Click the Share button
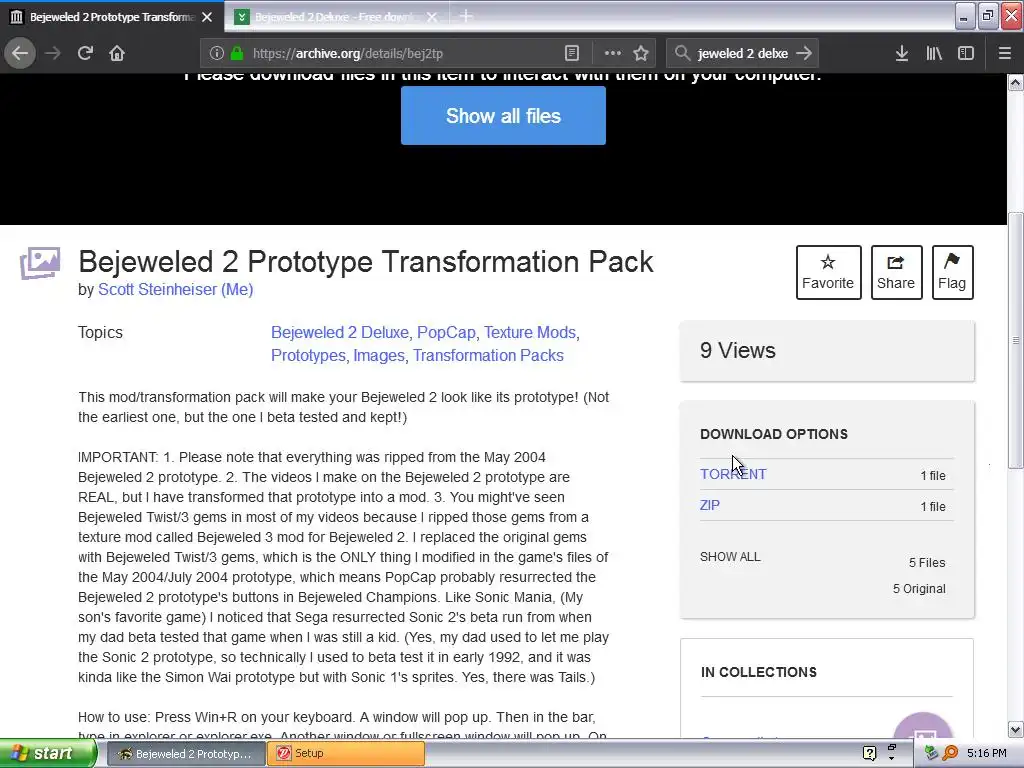The width and height of the screenshot is (1024, 768). 896,272
